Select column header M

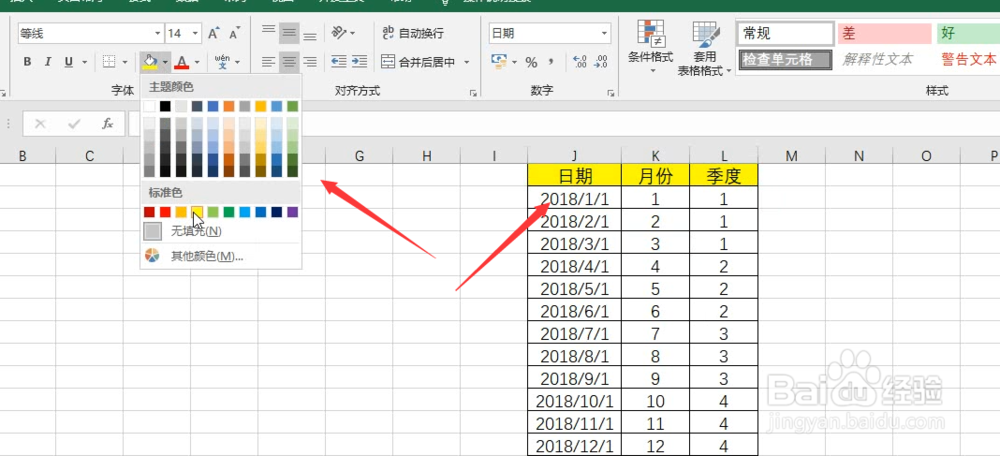[791, 156]
